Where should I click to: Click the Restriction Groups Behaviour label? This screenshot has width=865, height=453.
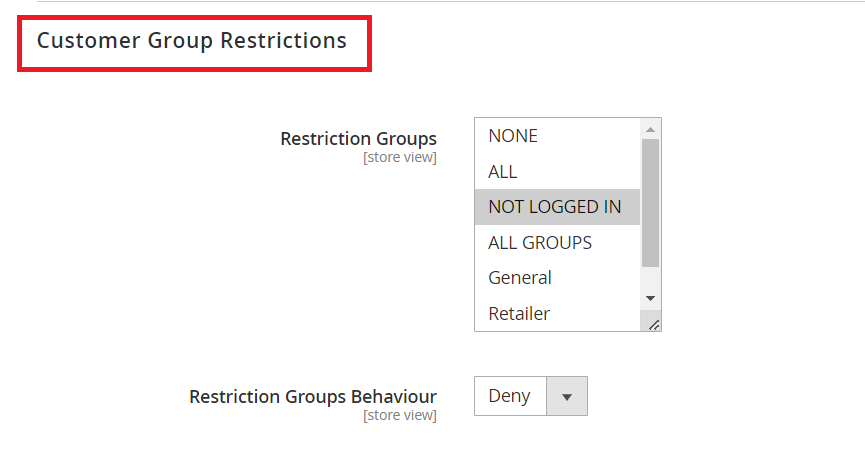click(x=312, y=397)
